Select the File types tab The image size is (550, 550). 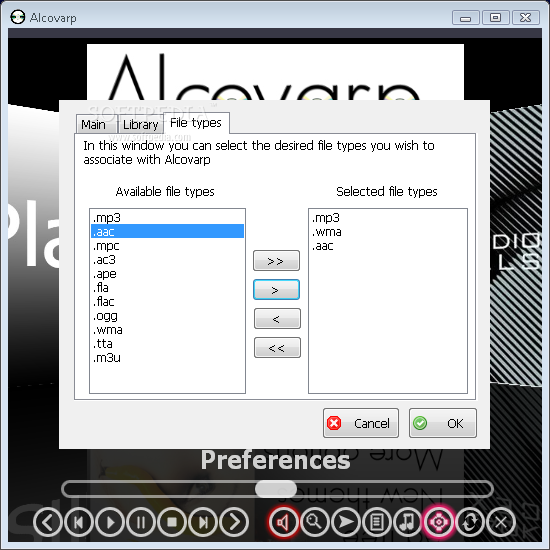(196, 123)
